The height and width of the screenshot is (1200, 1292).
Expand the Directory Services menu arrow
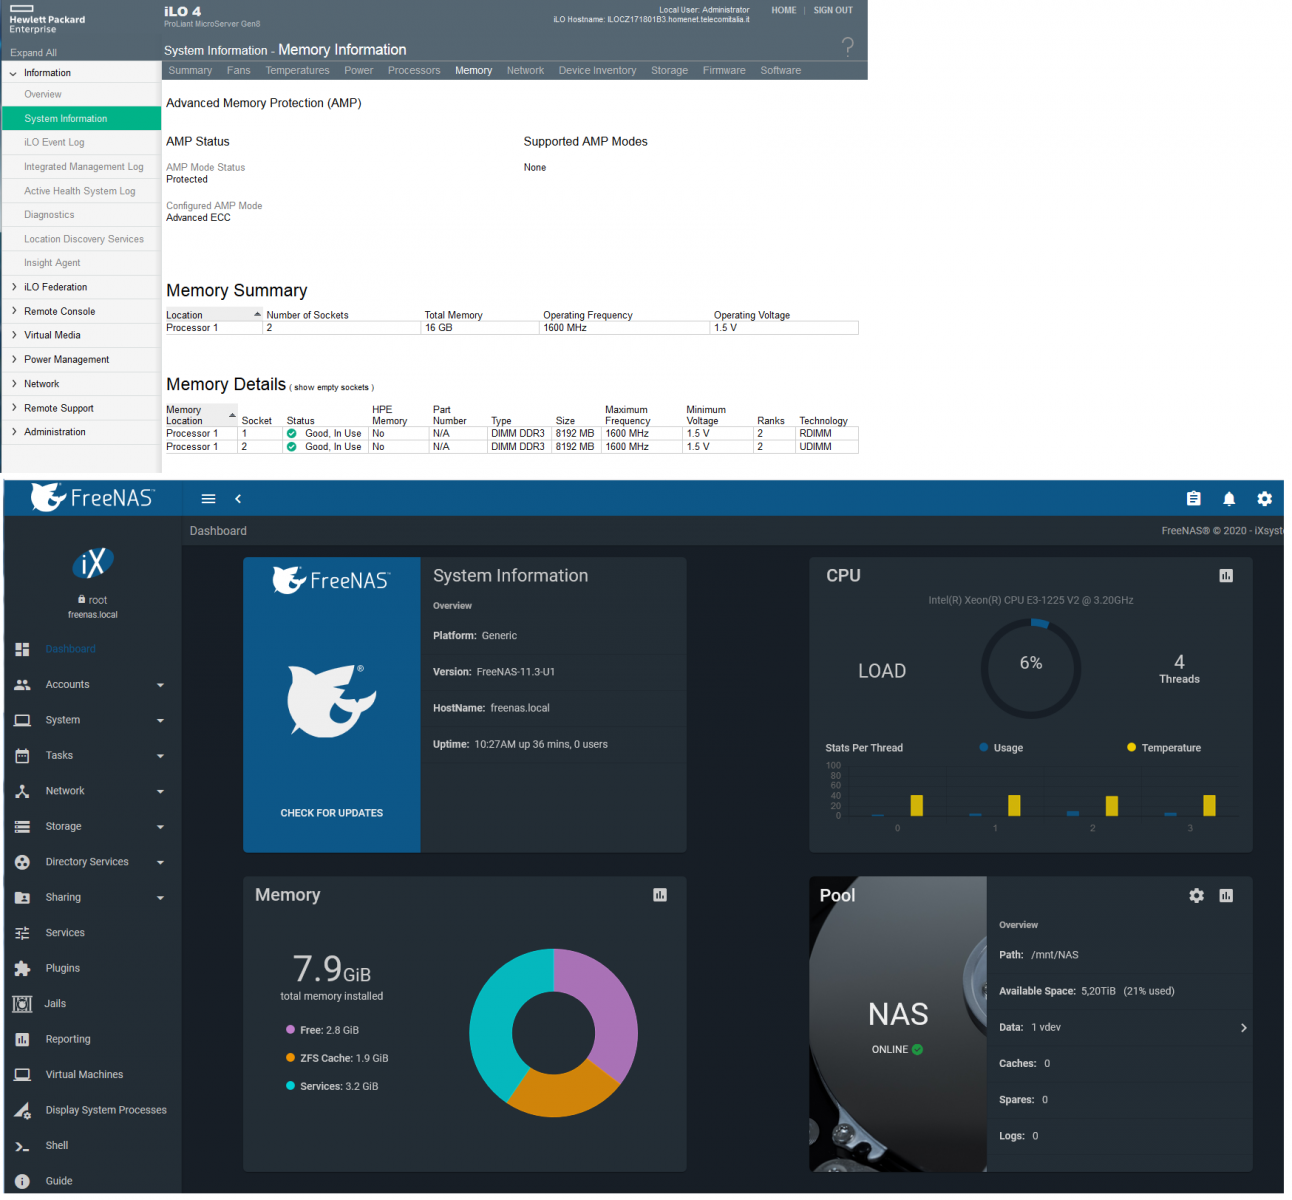tap(160, 863)
